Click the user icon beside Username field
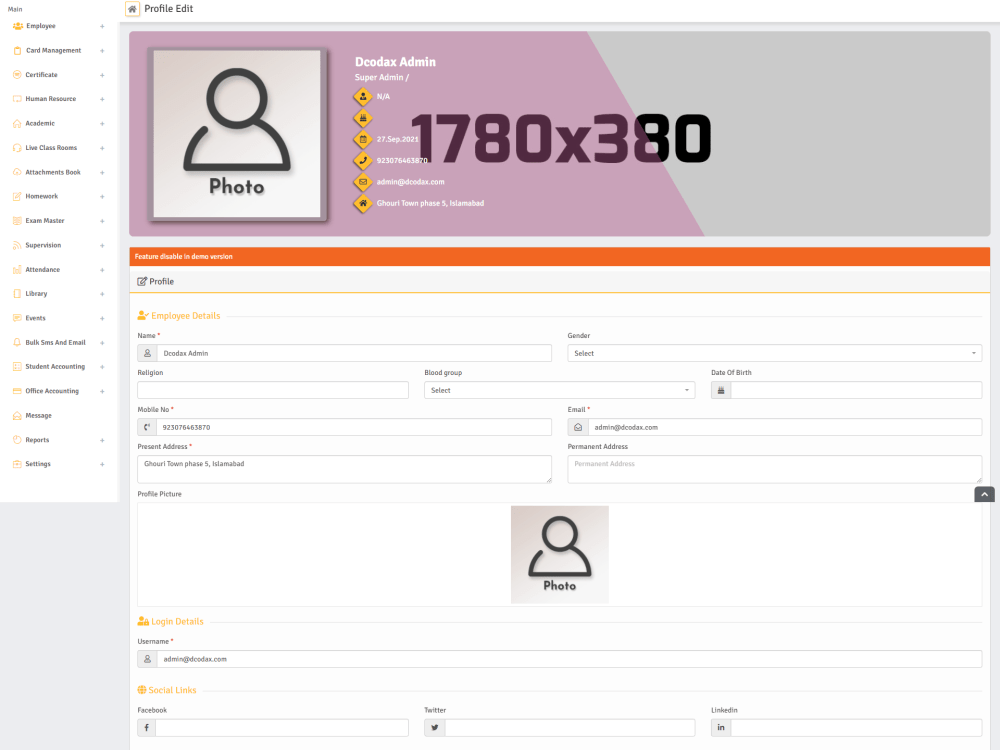Viewport: 1000px width, 750px height. coord(147,659)
